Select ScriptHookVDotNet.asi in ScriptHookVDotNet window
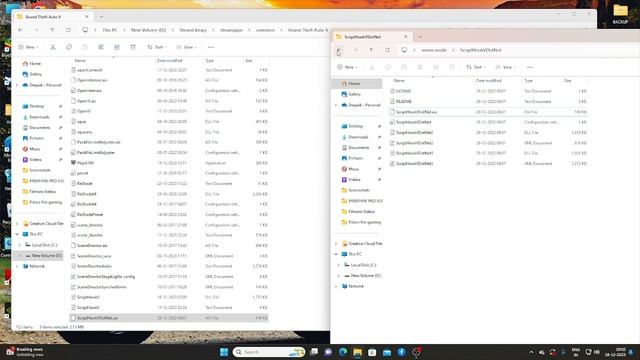This screenshot has height=360, width=640. [488, 112]
